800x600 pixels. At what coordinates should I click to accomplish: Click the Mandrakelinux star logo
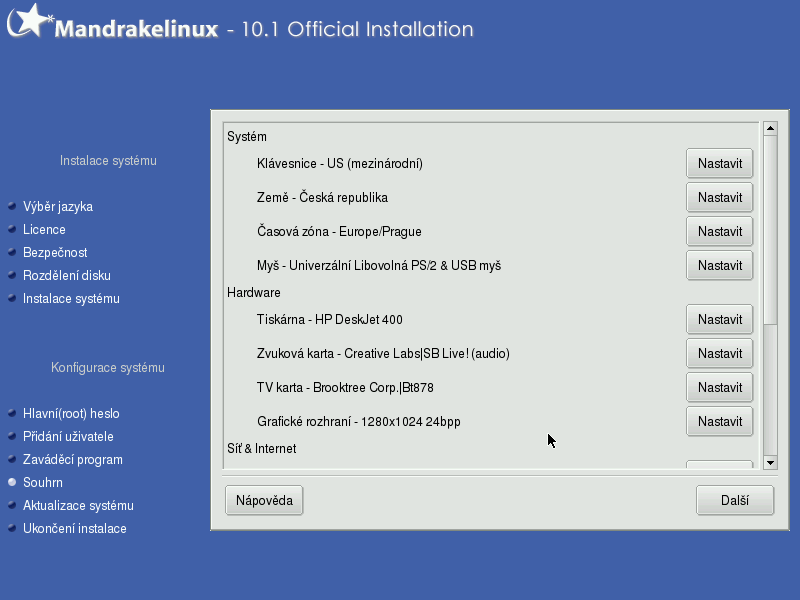click(x=30, y=21)
